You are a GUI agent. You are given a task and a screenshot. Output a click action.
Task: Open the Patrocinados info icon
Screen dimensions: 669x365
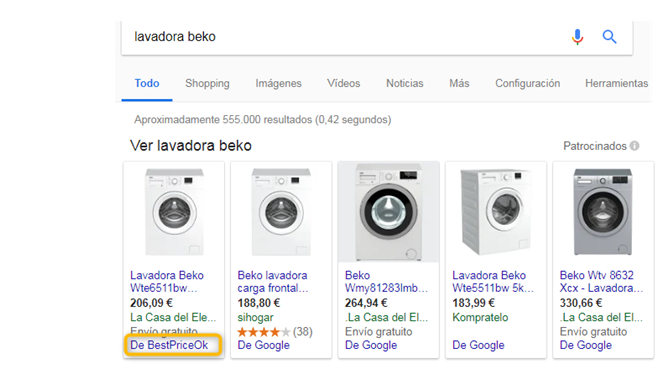click(x=635, y=146)
